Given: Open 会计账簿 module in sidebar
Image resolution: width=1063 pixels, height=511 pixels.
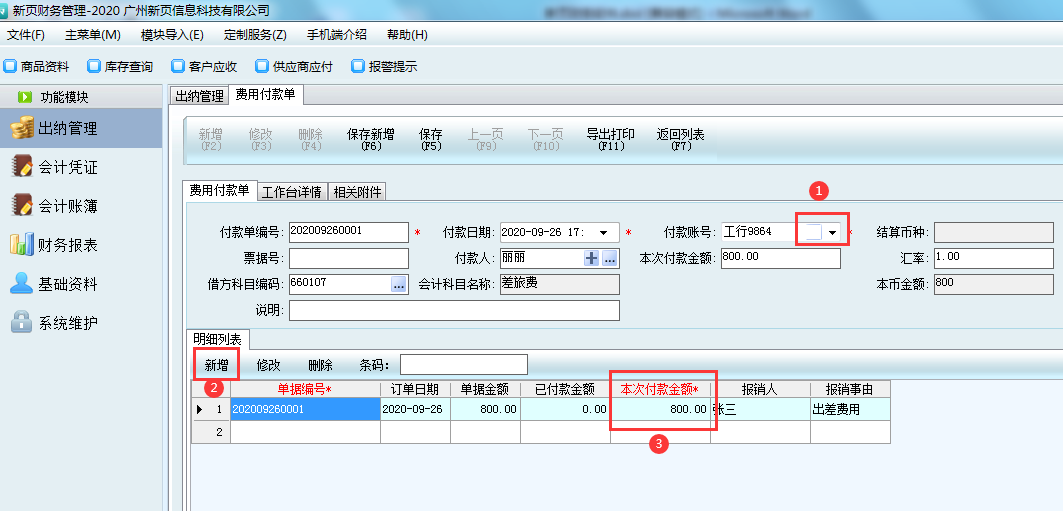Looking at the screenshot, I should coord(68,206).
